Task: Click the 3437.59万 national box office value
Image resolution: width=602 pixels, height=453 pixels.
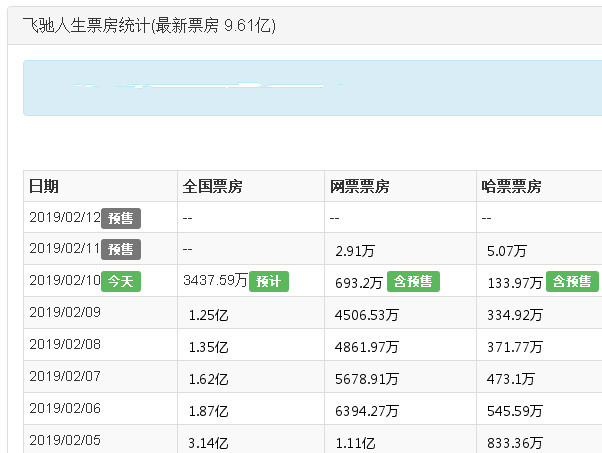Action: coord(215,280)
